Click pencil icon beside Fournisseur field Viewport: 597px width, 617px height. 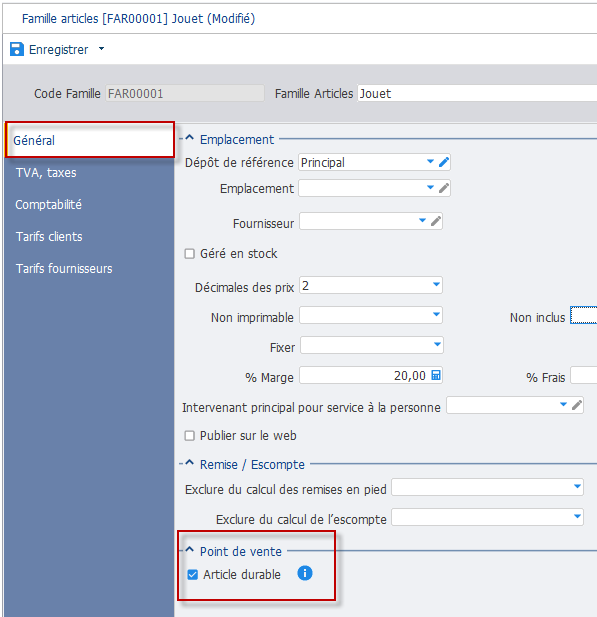tap(436, 221)
